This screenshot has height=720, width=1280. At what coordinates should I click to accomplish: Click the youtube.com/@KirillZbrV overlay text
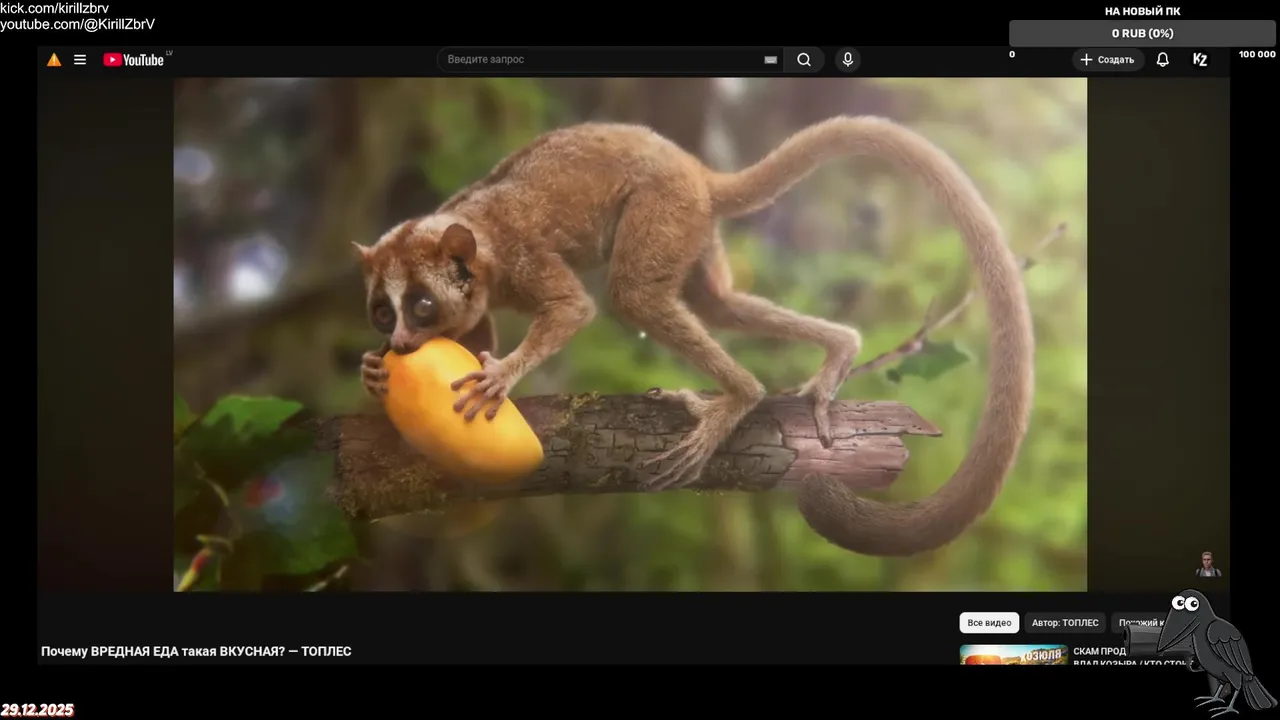77,24
